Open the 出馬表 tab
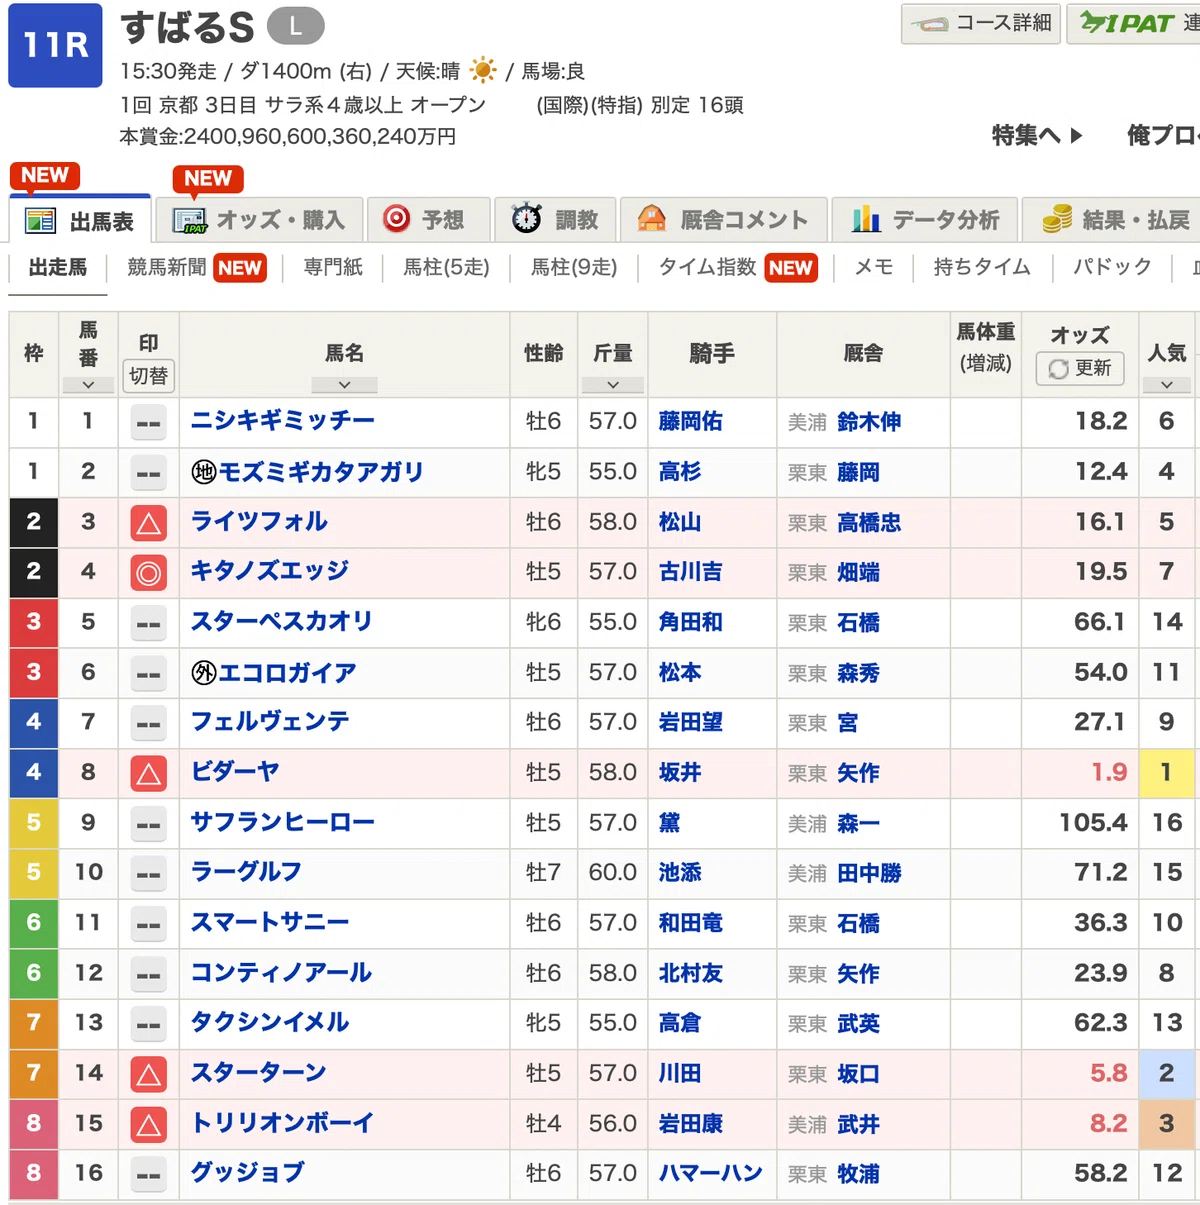This screenshot has height=1205, width=1200. [x=80, y=220]
